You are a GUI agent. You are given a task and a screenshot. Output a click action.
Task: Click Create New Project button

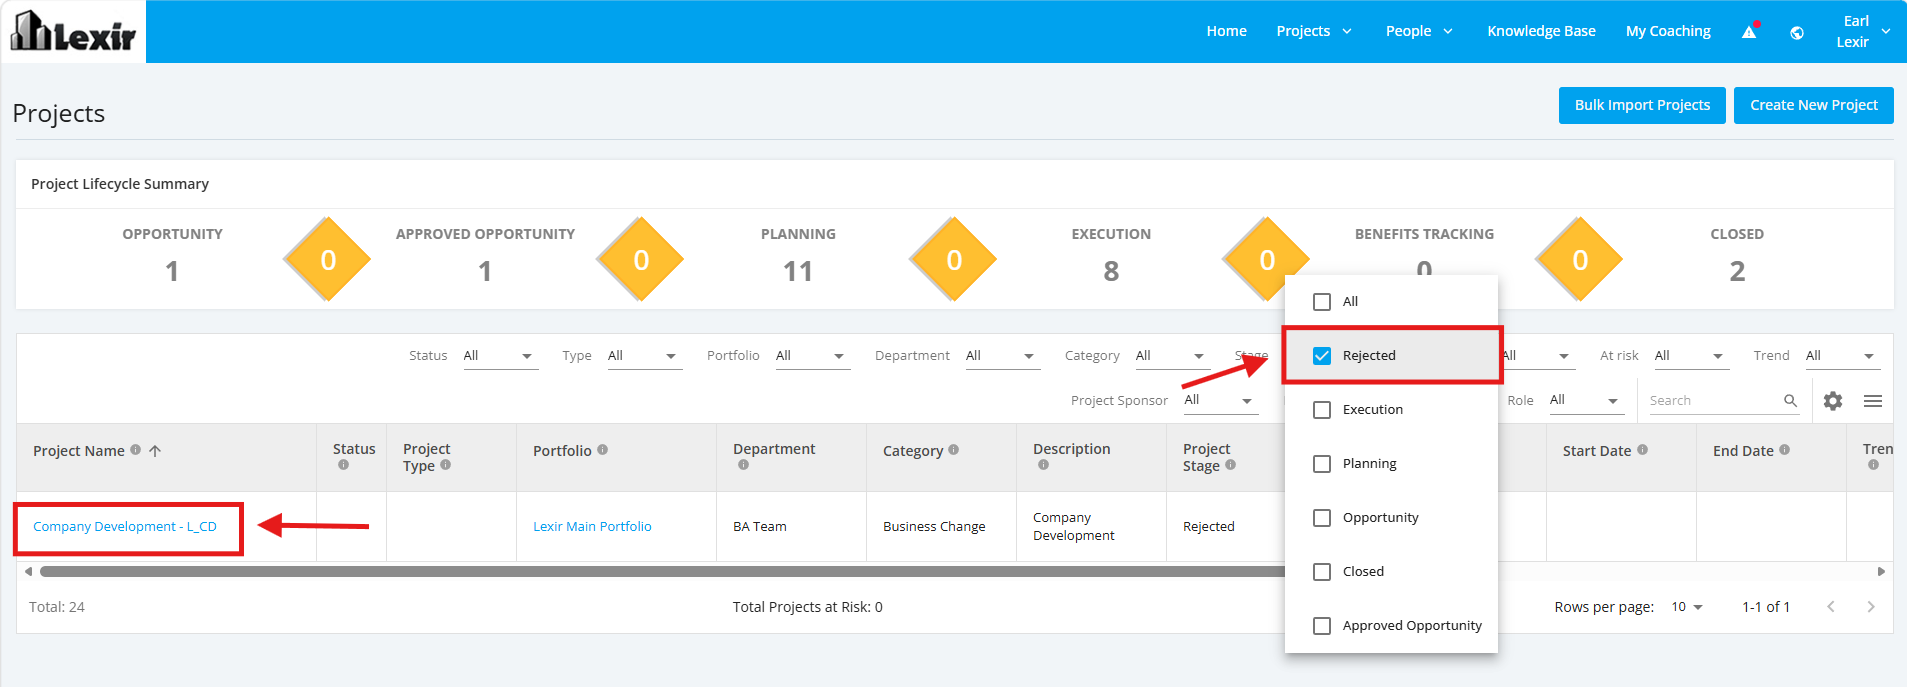(x=1814, y=105)
